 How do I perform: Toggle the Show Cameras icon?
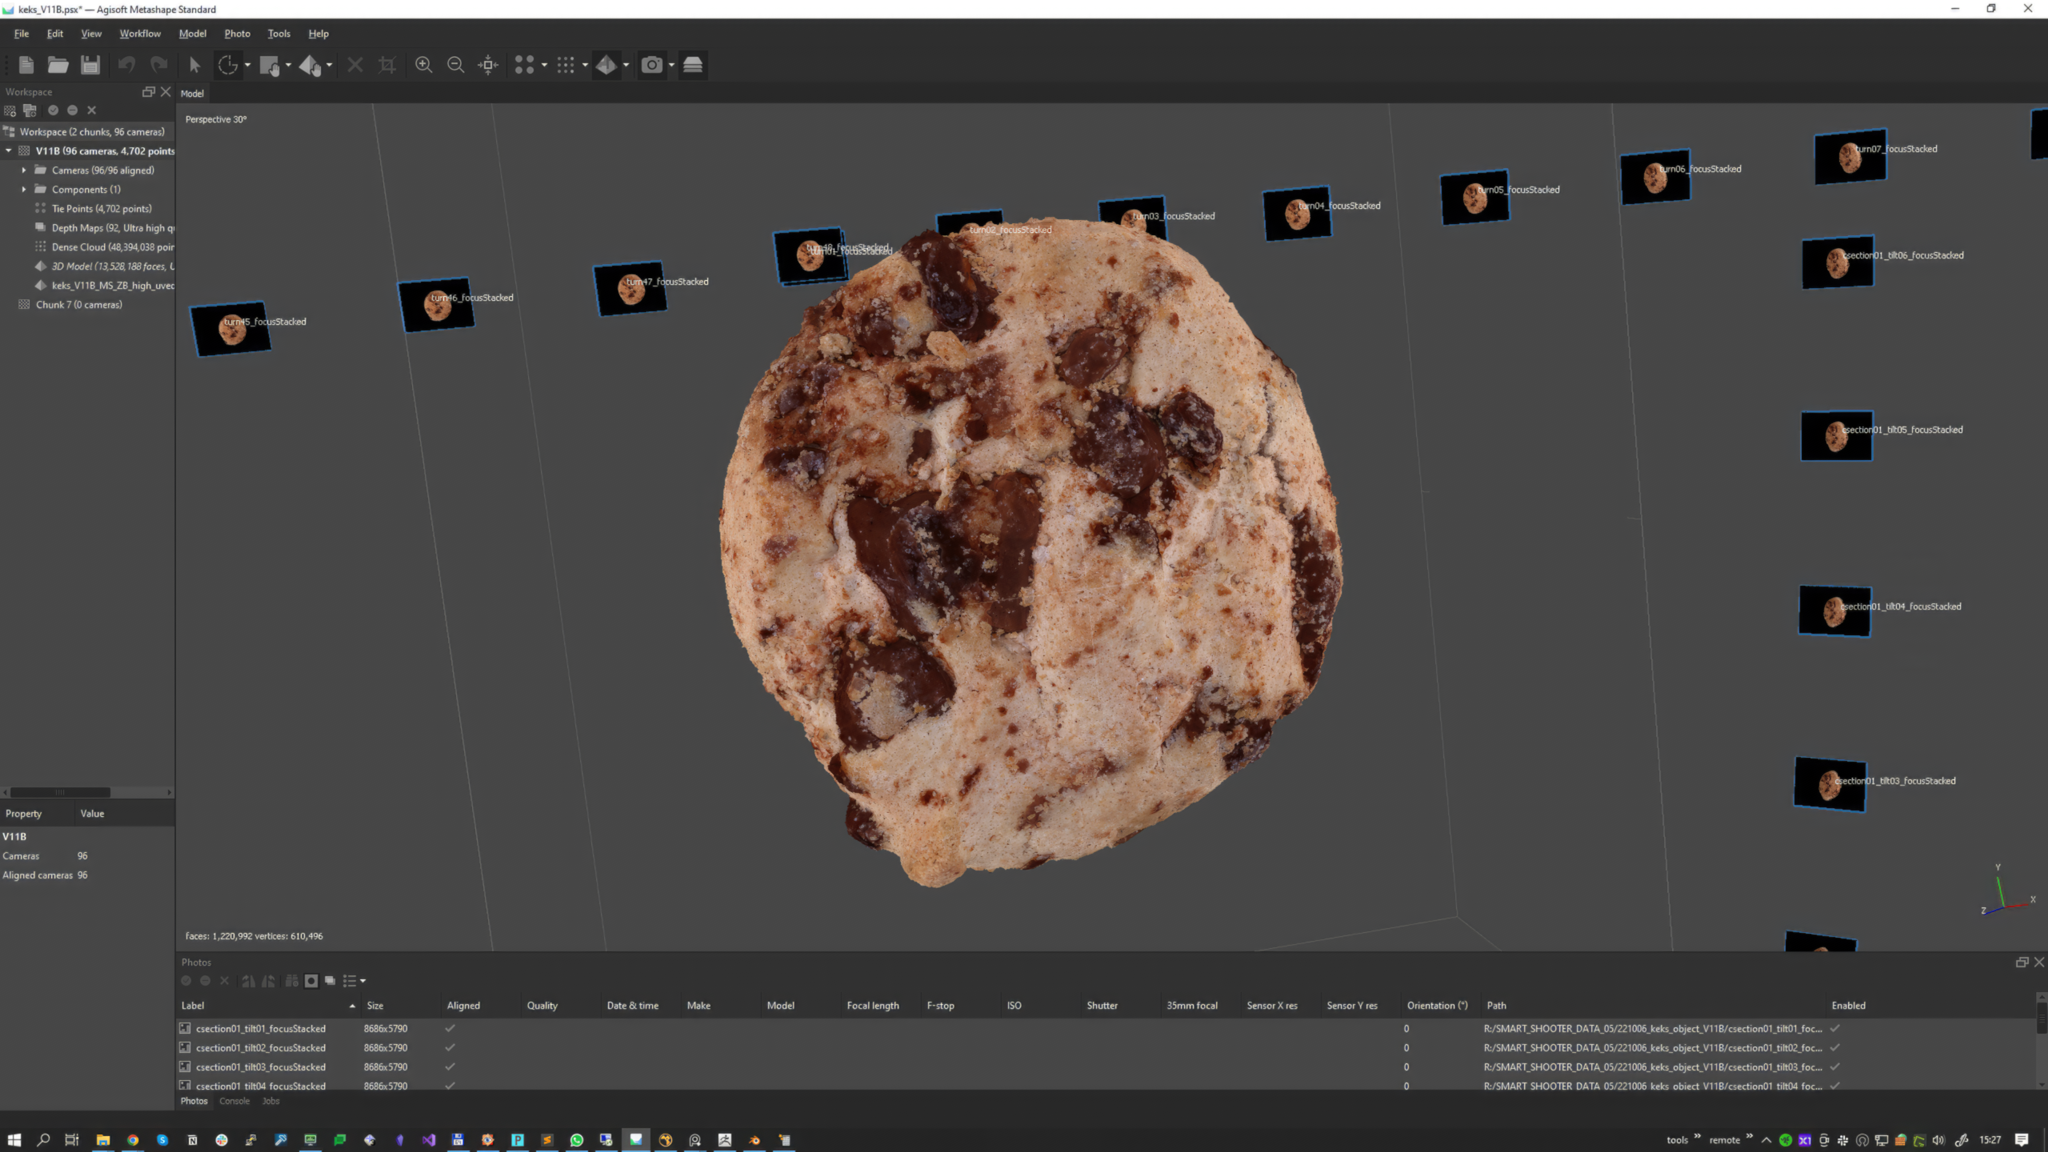(x=652, y=65)
